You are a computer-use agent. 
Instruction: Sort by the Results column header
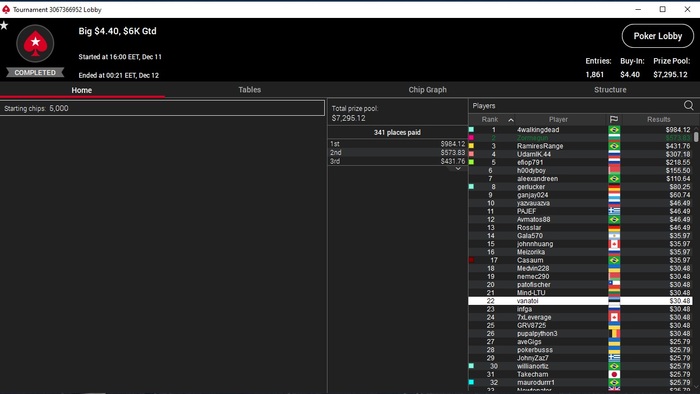click(658, 119)
